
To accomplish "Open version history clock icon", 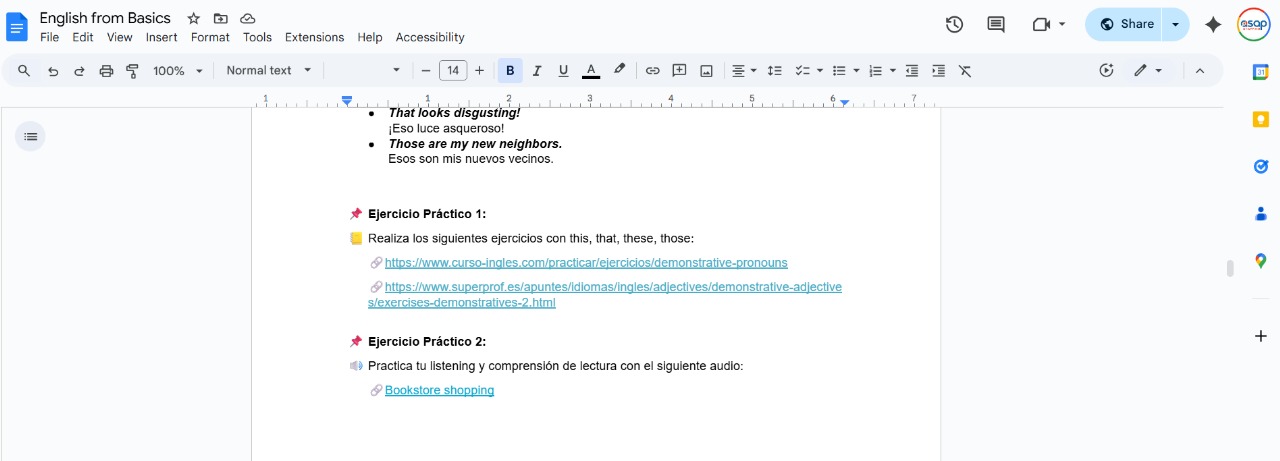I will pyautogui.click(x=954, y=24).
